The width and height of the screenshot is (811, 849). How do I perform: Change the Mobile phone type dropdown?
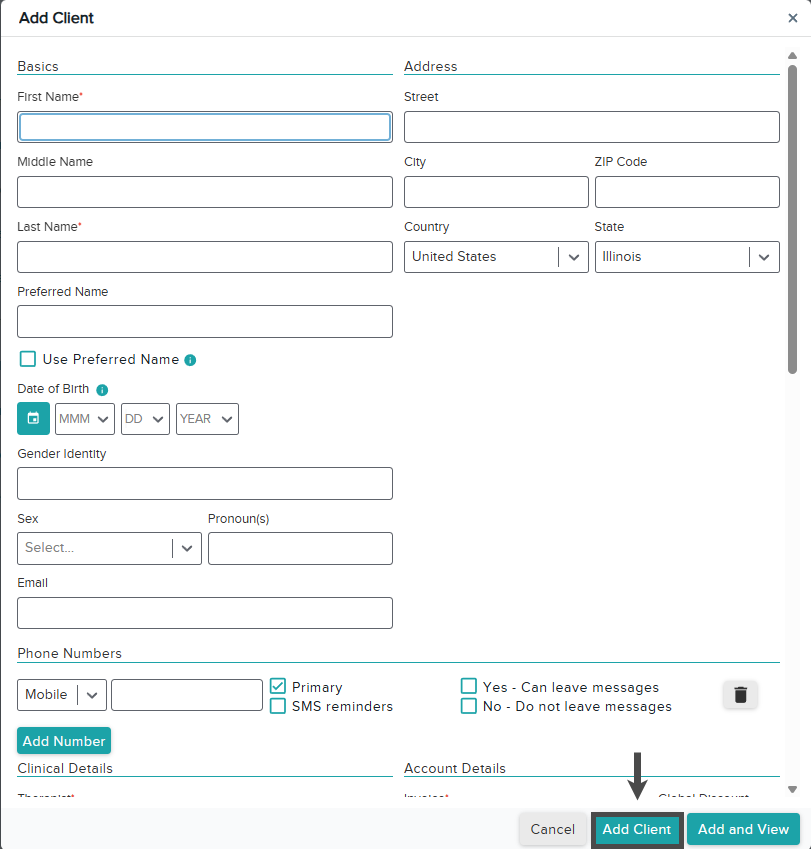[61, 695]
